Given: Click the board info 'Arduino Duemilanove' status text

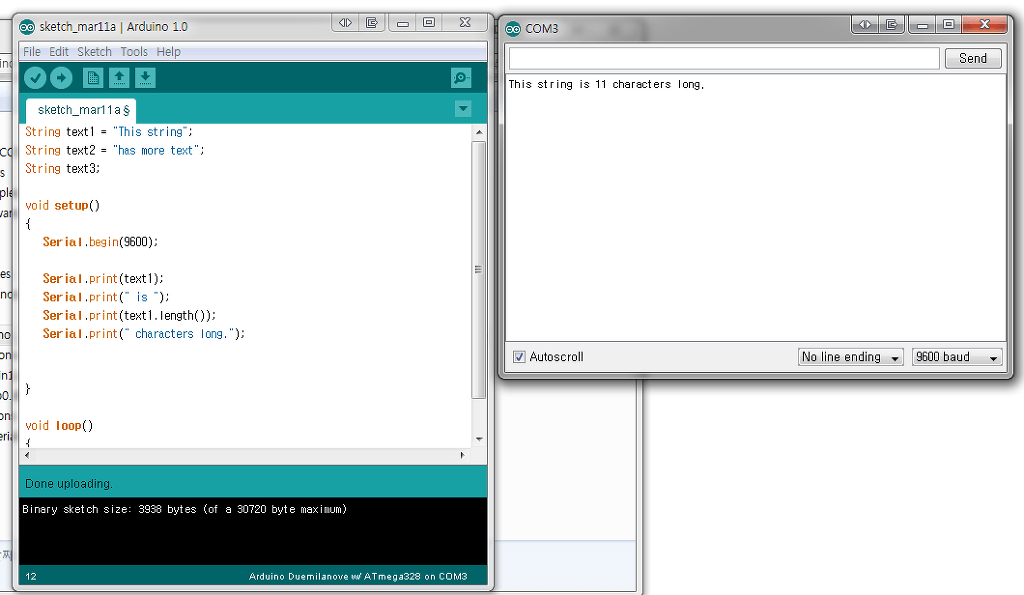Looking at the screenshot, I should pyautogui.click(x=358, y=576).
